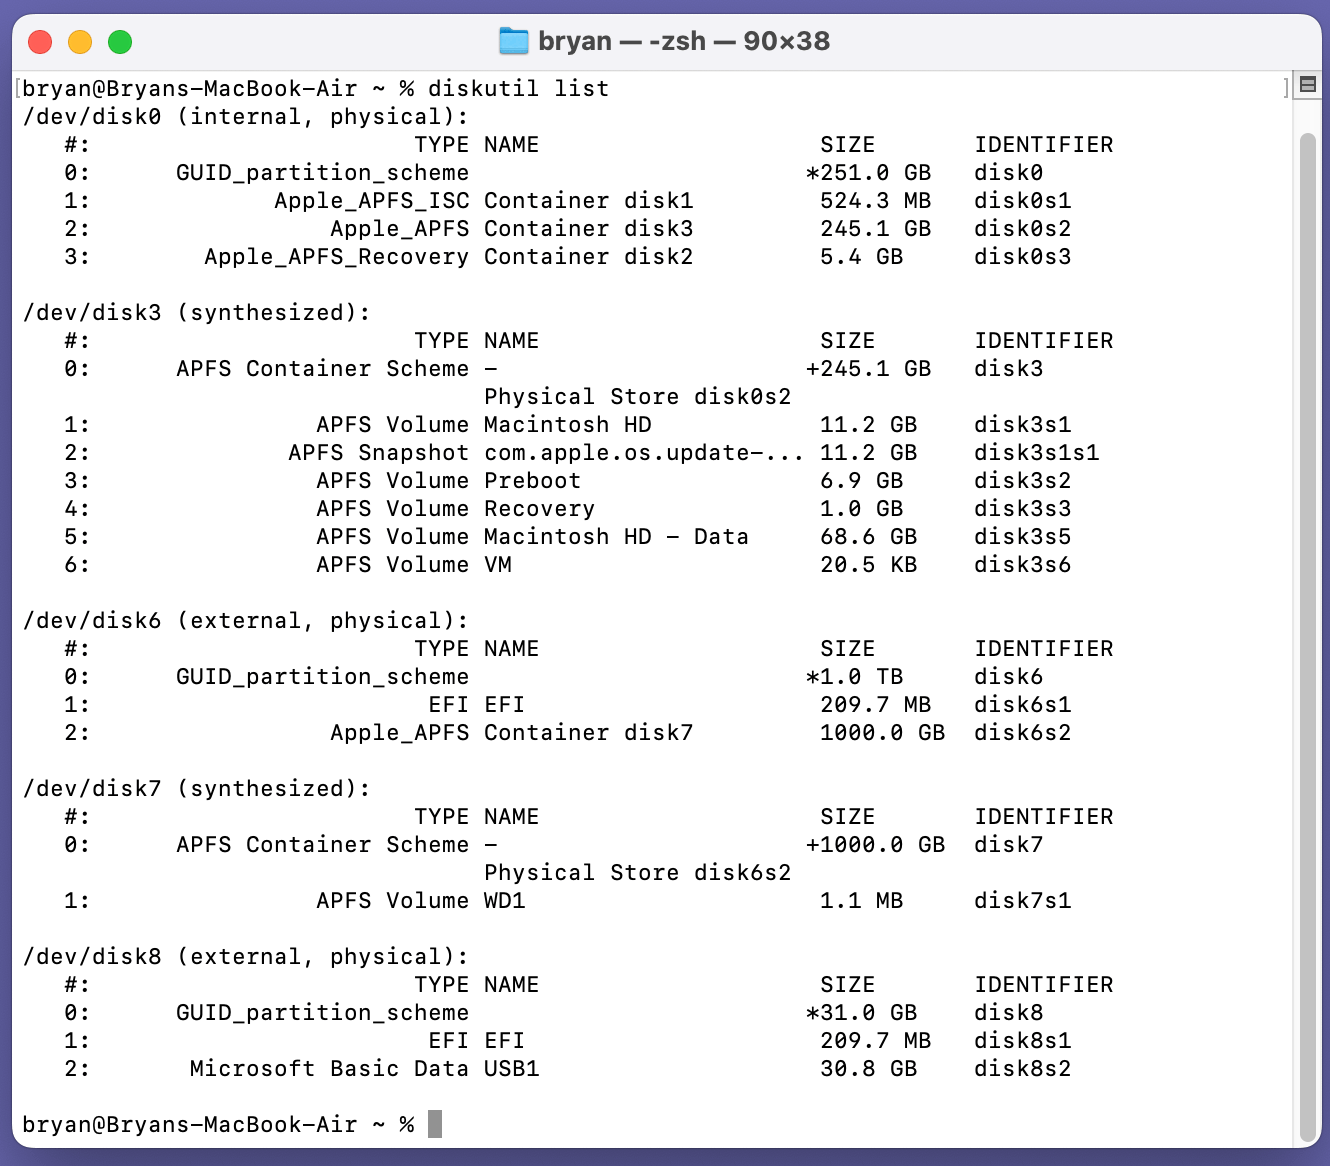
Task: Click the Macintosh HD - Data entry
Action: [616, 536]
